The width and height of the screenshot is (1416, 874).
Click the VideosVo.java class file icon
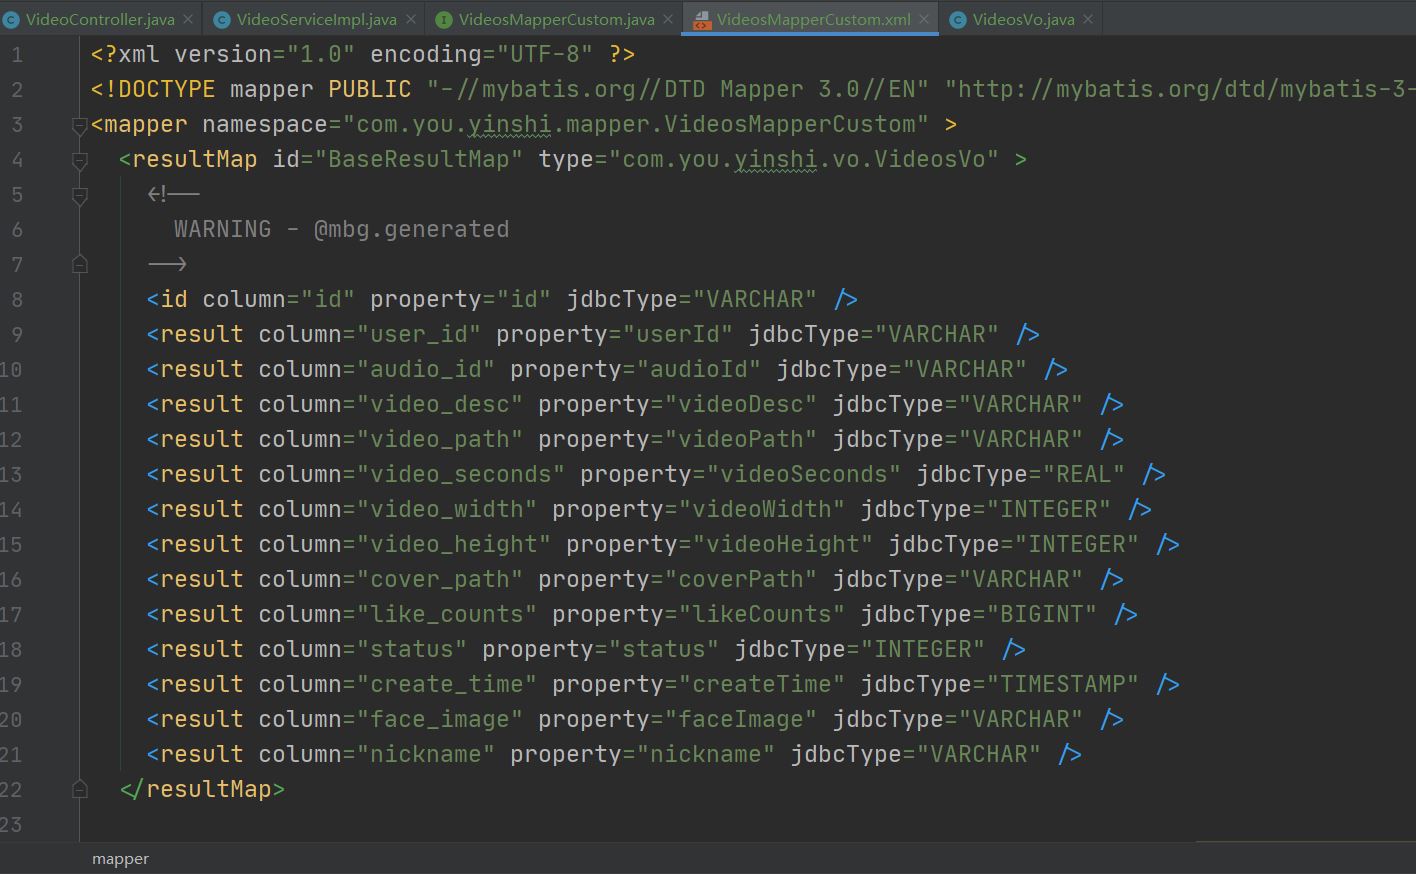[x=957, y=19]
